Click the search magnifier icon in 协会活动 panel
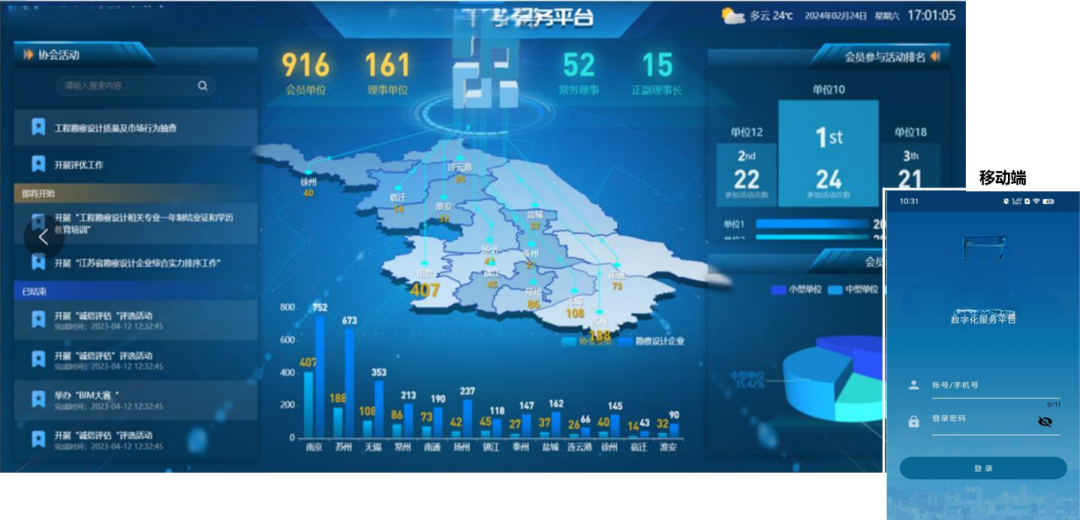Viewport: 1080px width, 520px height. 202,86
